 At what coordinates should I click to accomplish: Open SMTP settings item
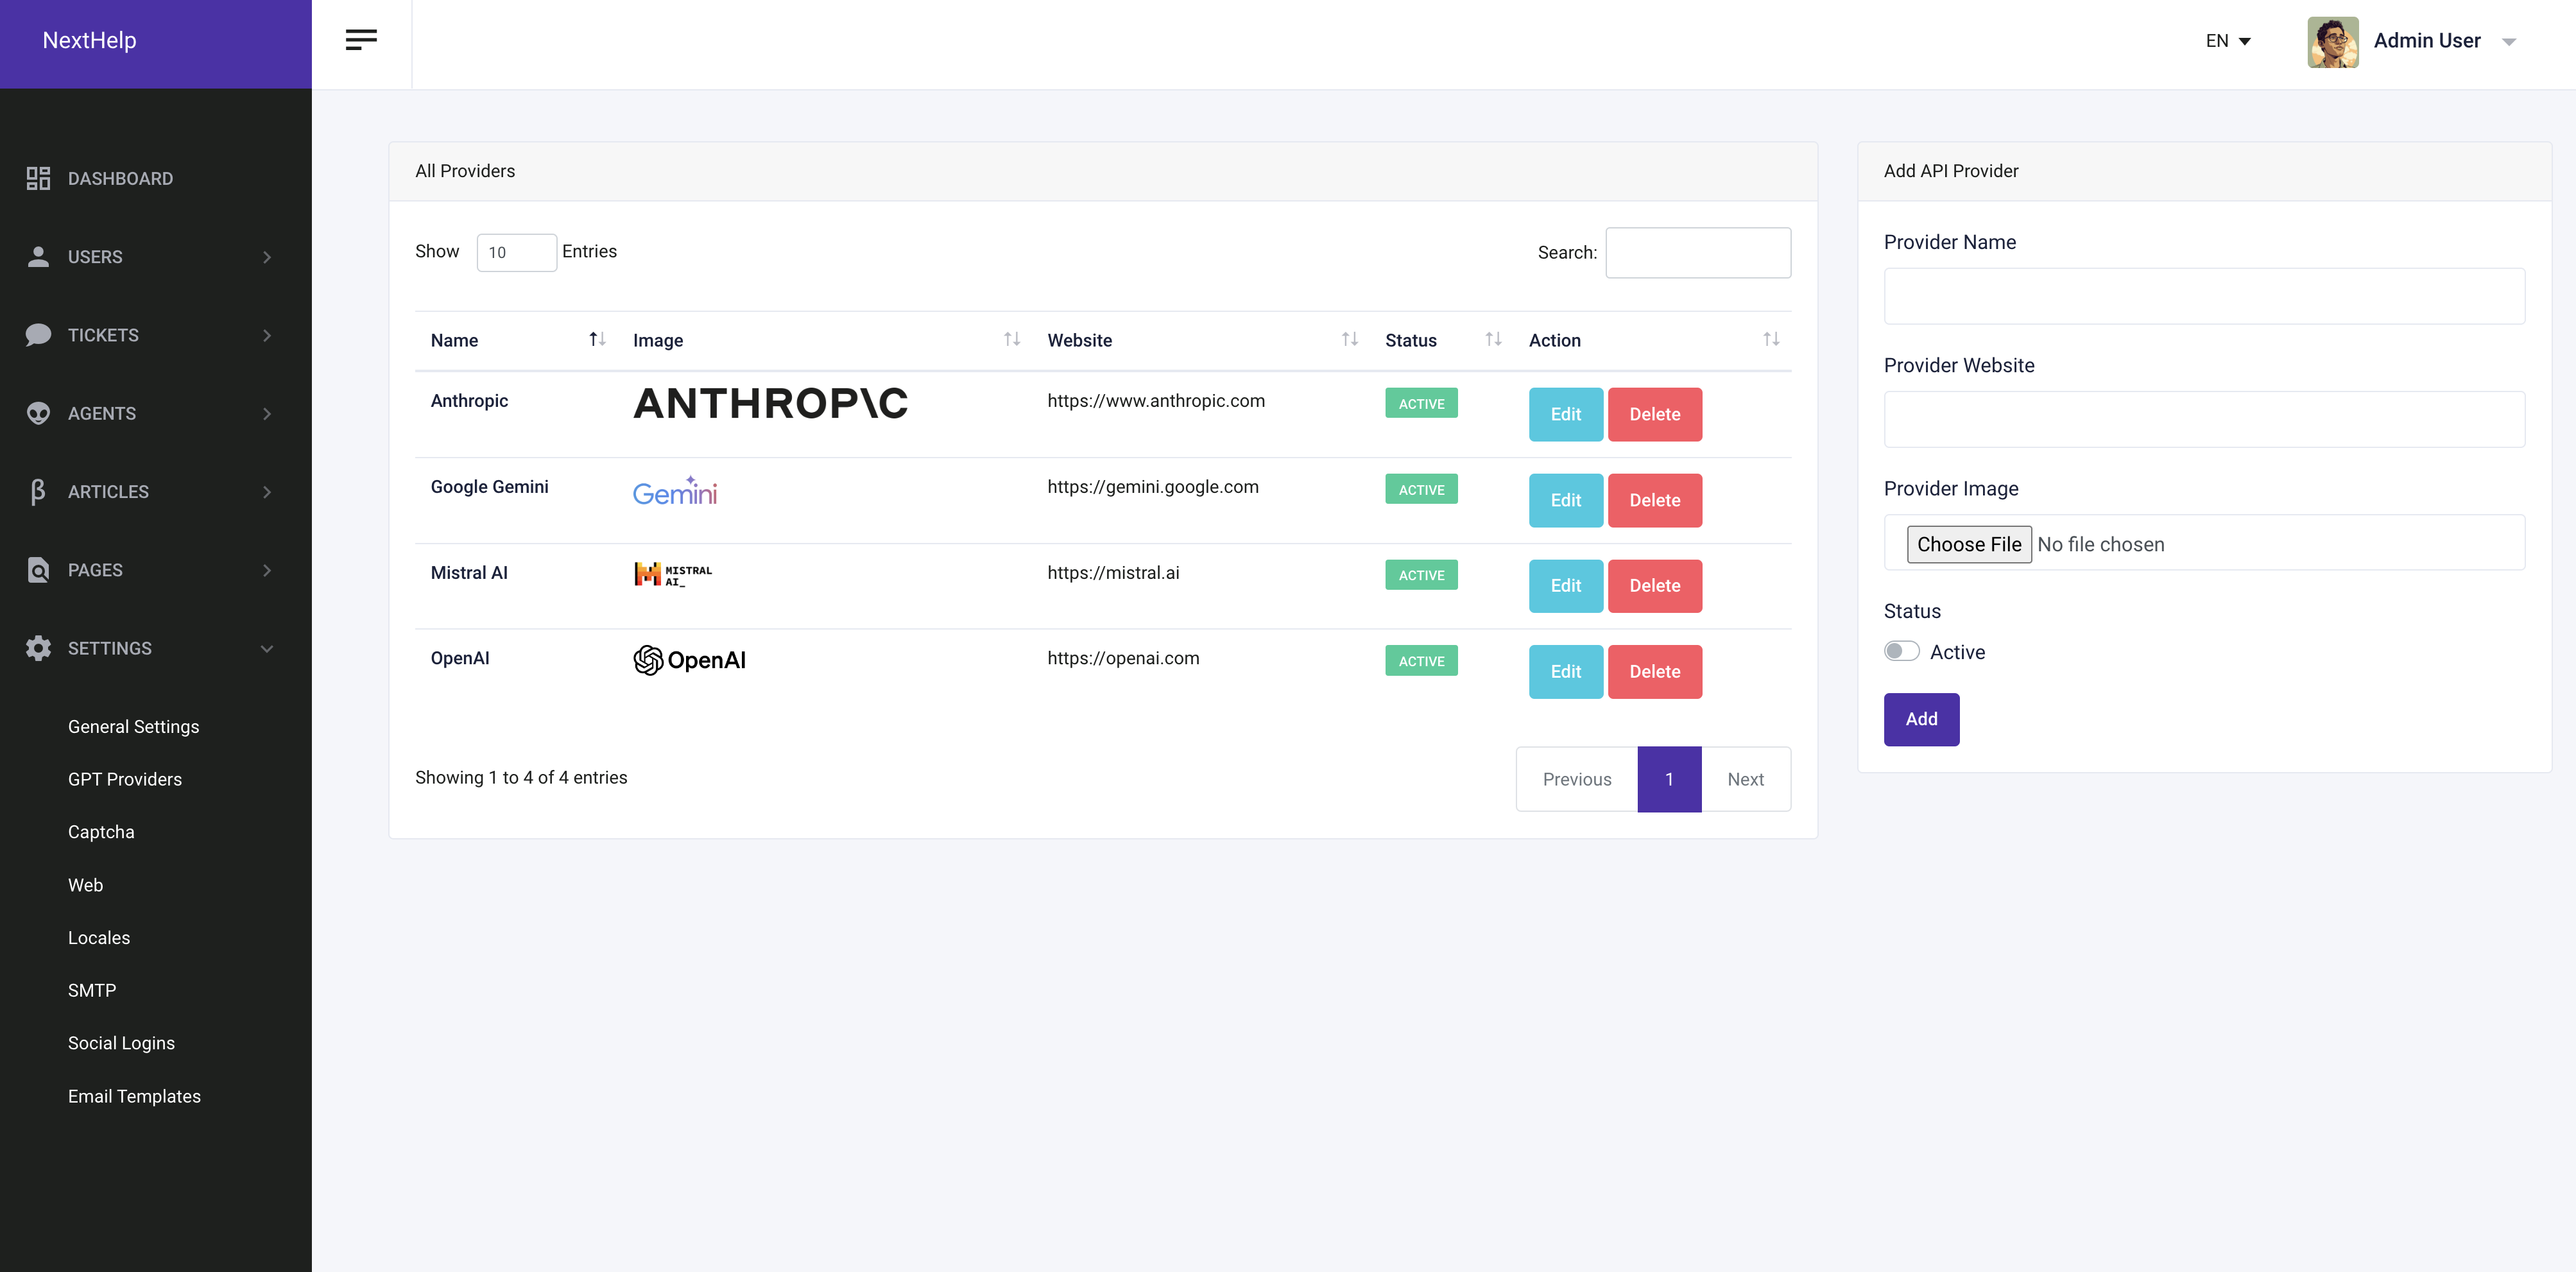[x=92, y=990]
